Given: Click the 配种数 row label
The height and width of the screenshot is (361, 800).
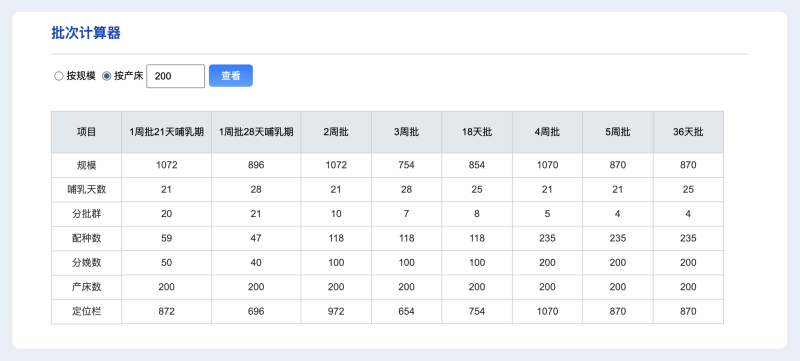Looking at the screenshot, I should [86, 238].
